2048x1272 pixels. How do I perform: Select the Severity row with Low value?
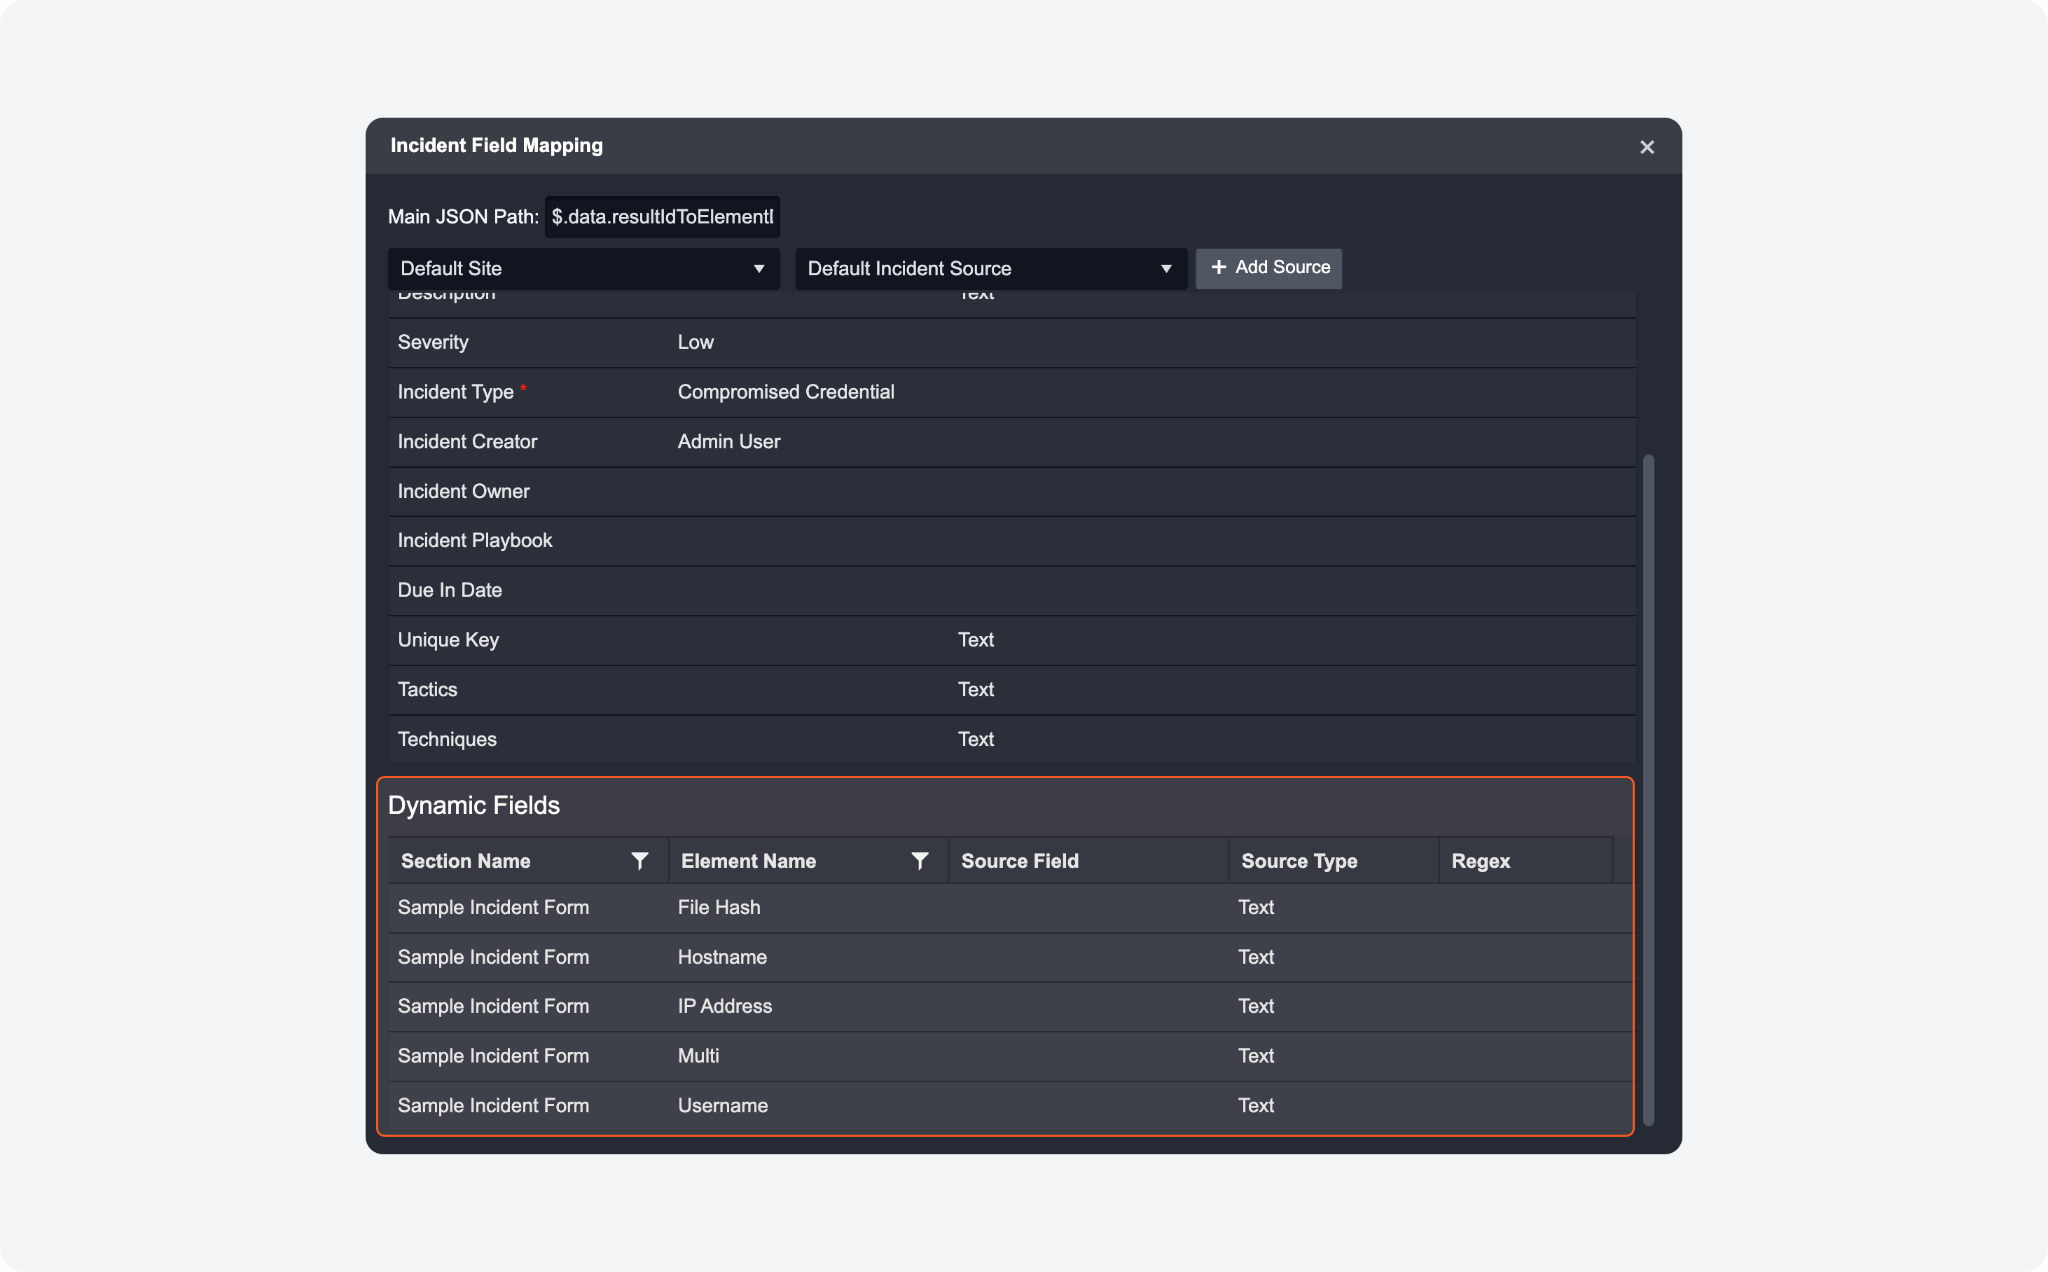pos(696,343)
